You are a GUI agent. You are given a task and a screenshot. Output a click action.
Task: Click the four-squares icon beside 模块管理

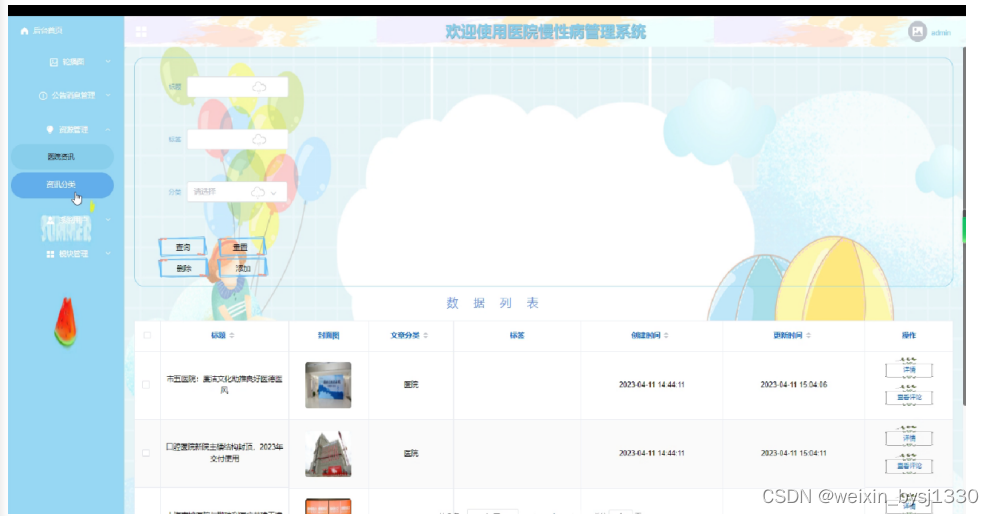pos(50,254)
